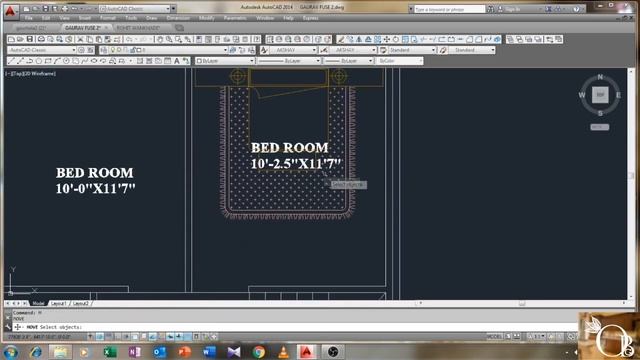Expand the layer list dropdown
Screen dimensions: 640x360
[x=225, y=50]
